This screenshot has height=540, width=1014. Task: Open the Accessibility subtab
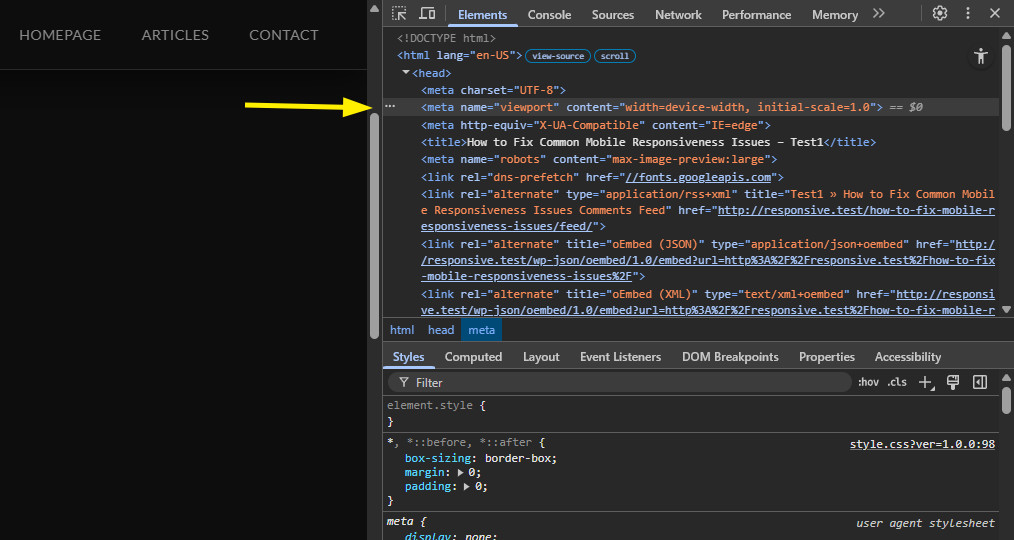coord(908,357)
